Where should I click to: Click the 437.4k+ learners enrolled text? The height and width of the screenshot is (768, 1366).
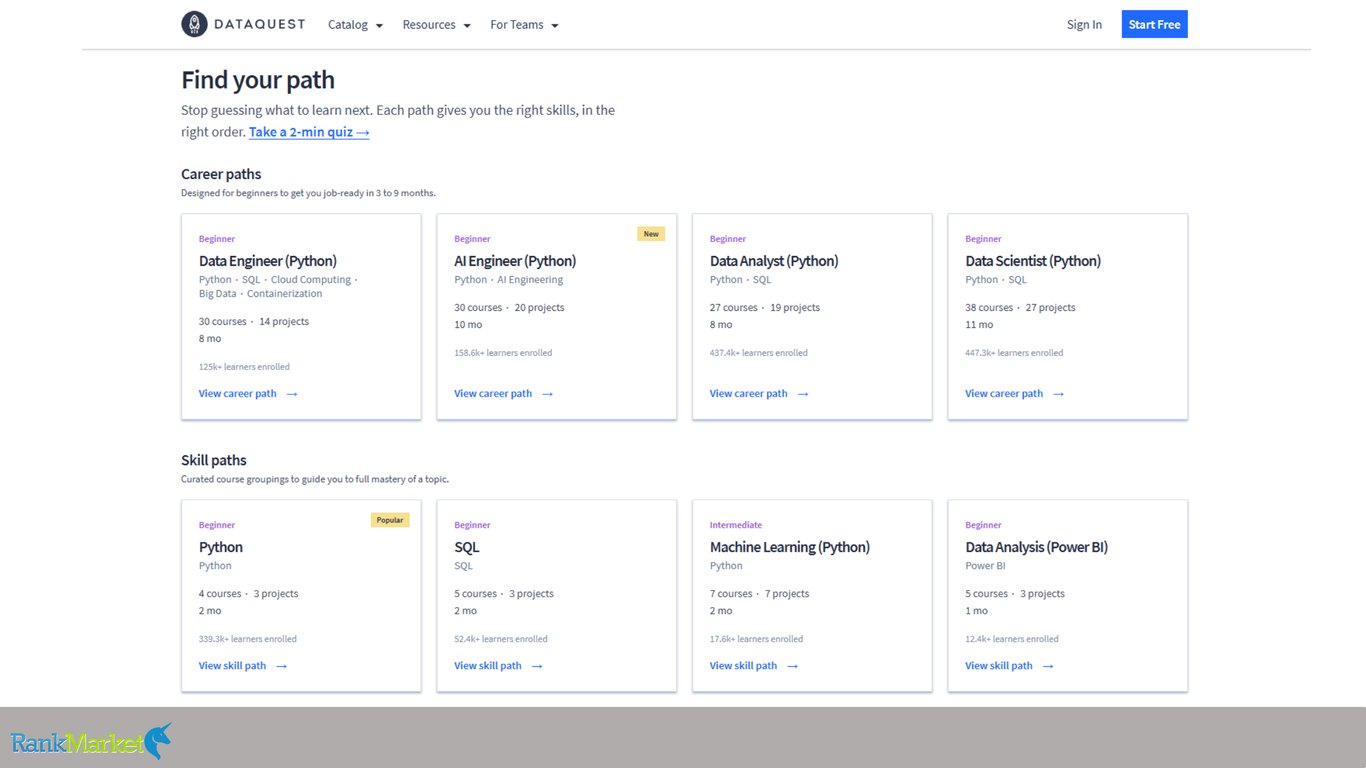(759, 353)
